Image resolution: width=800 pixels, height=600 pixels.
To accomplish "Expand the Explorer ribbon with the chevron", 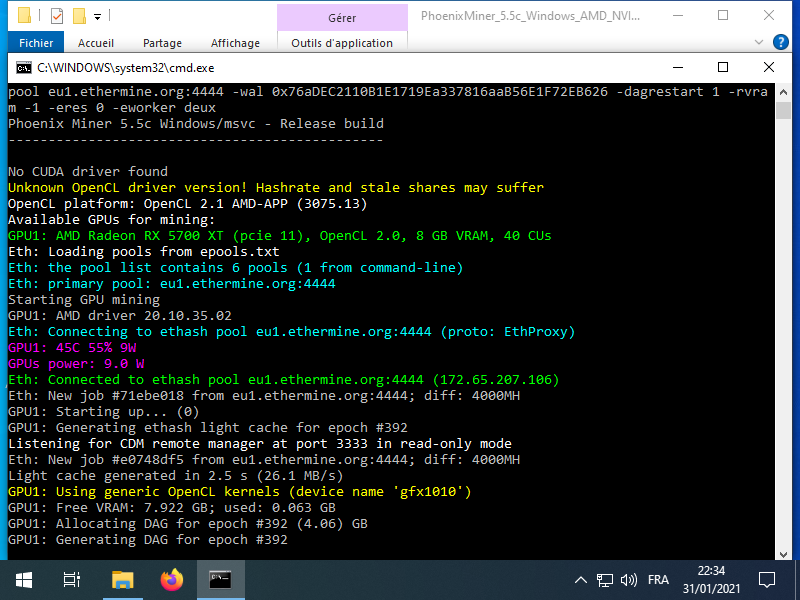I will tap(759, 42).
